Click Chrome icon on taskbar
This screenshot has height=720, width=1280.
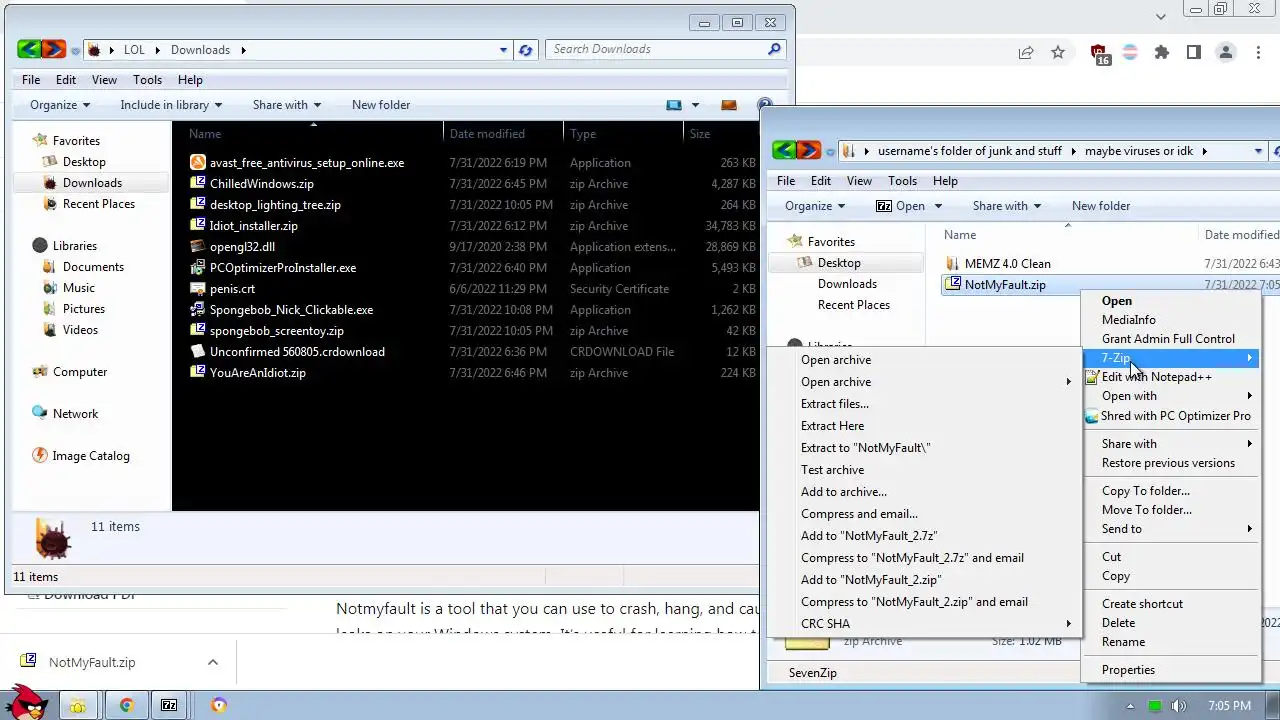(127, 705)
